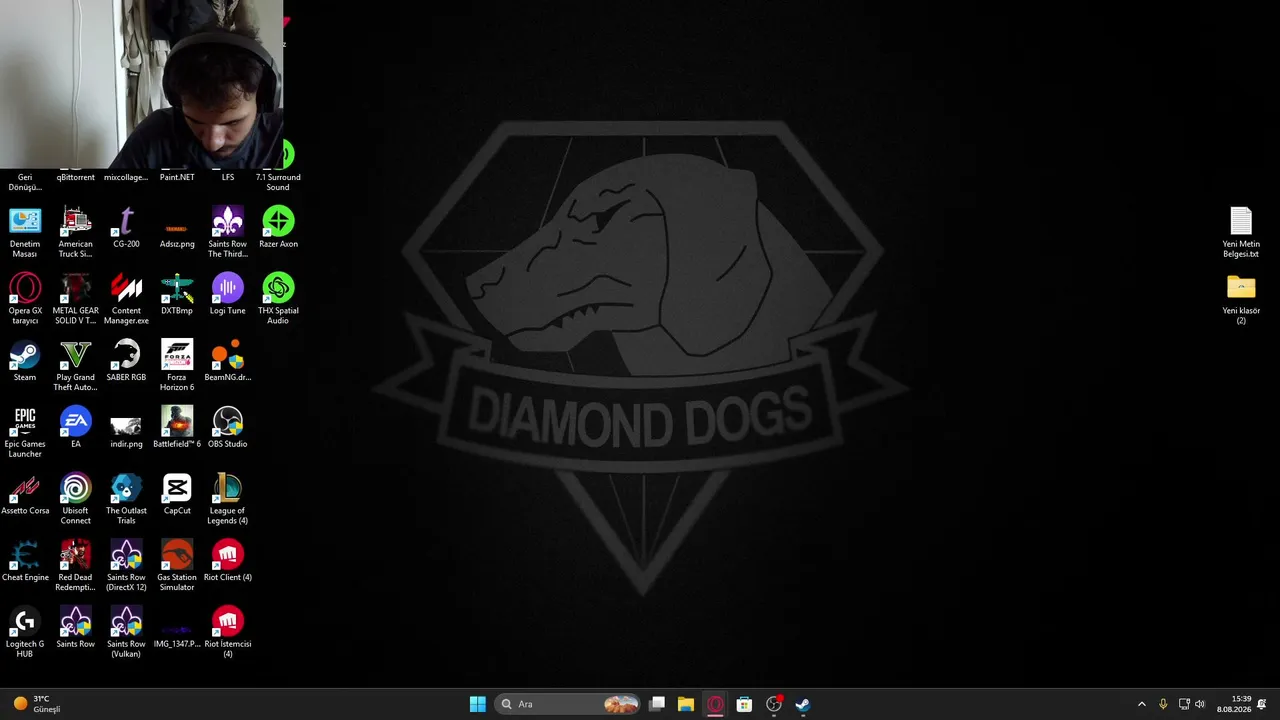Expand the hidden system tray icons

coord(1142,704)
